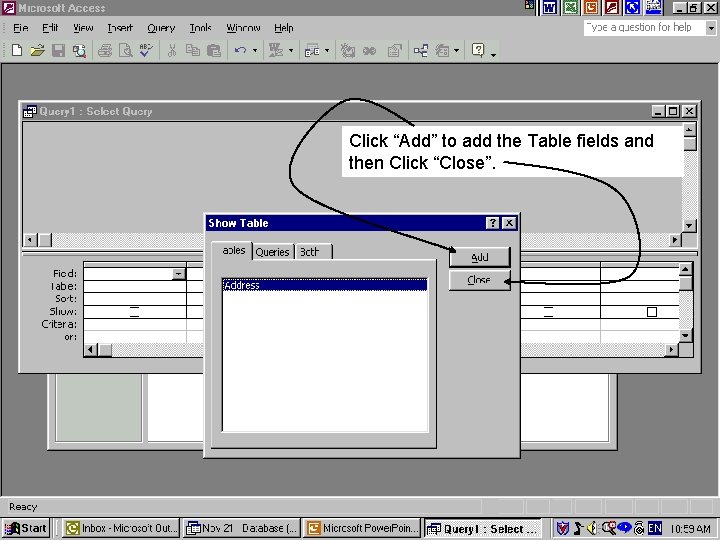
Task: Open the Field row dropdown arrow
Action: (x=178, y=274)
